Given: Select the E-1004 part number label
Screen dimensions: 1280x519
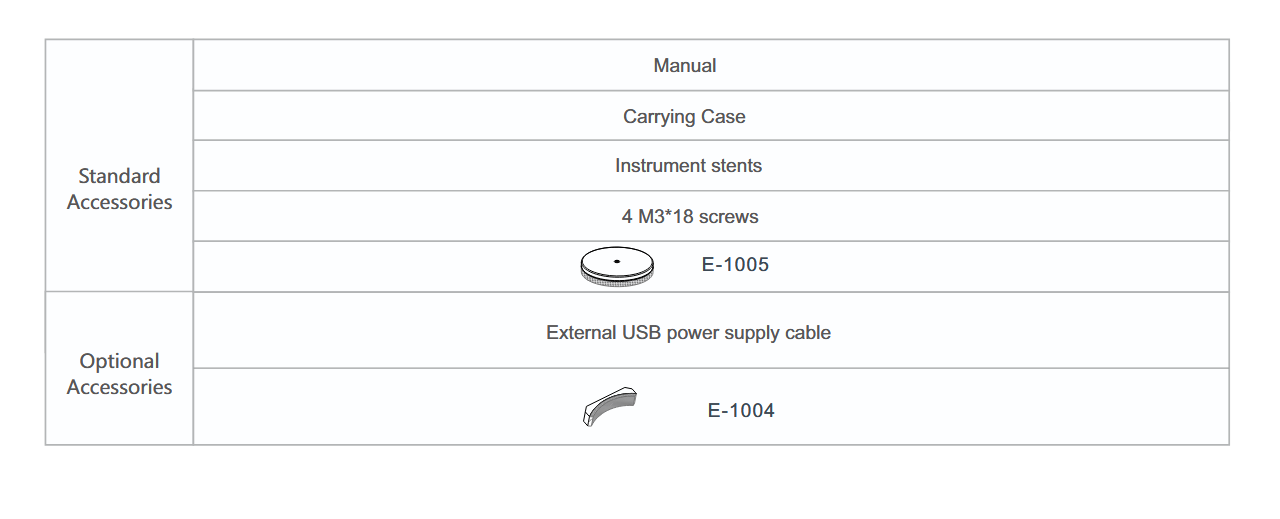Looking at the screenshot, I should coord(741,410).
